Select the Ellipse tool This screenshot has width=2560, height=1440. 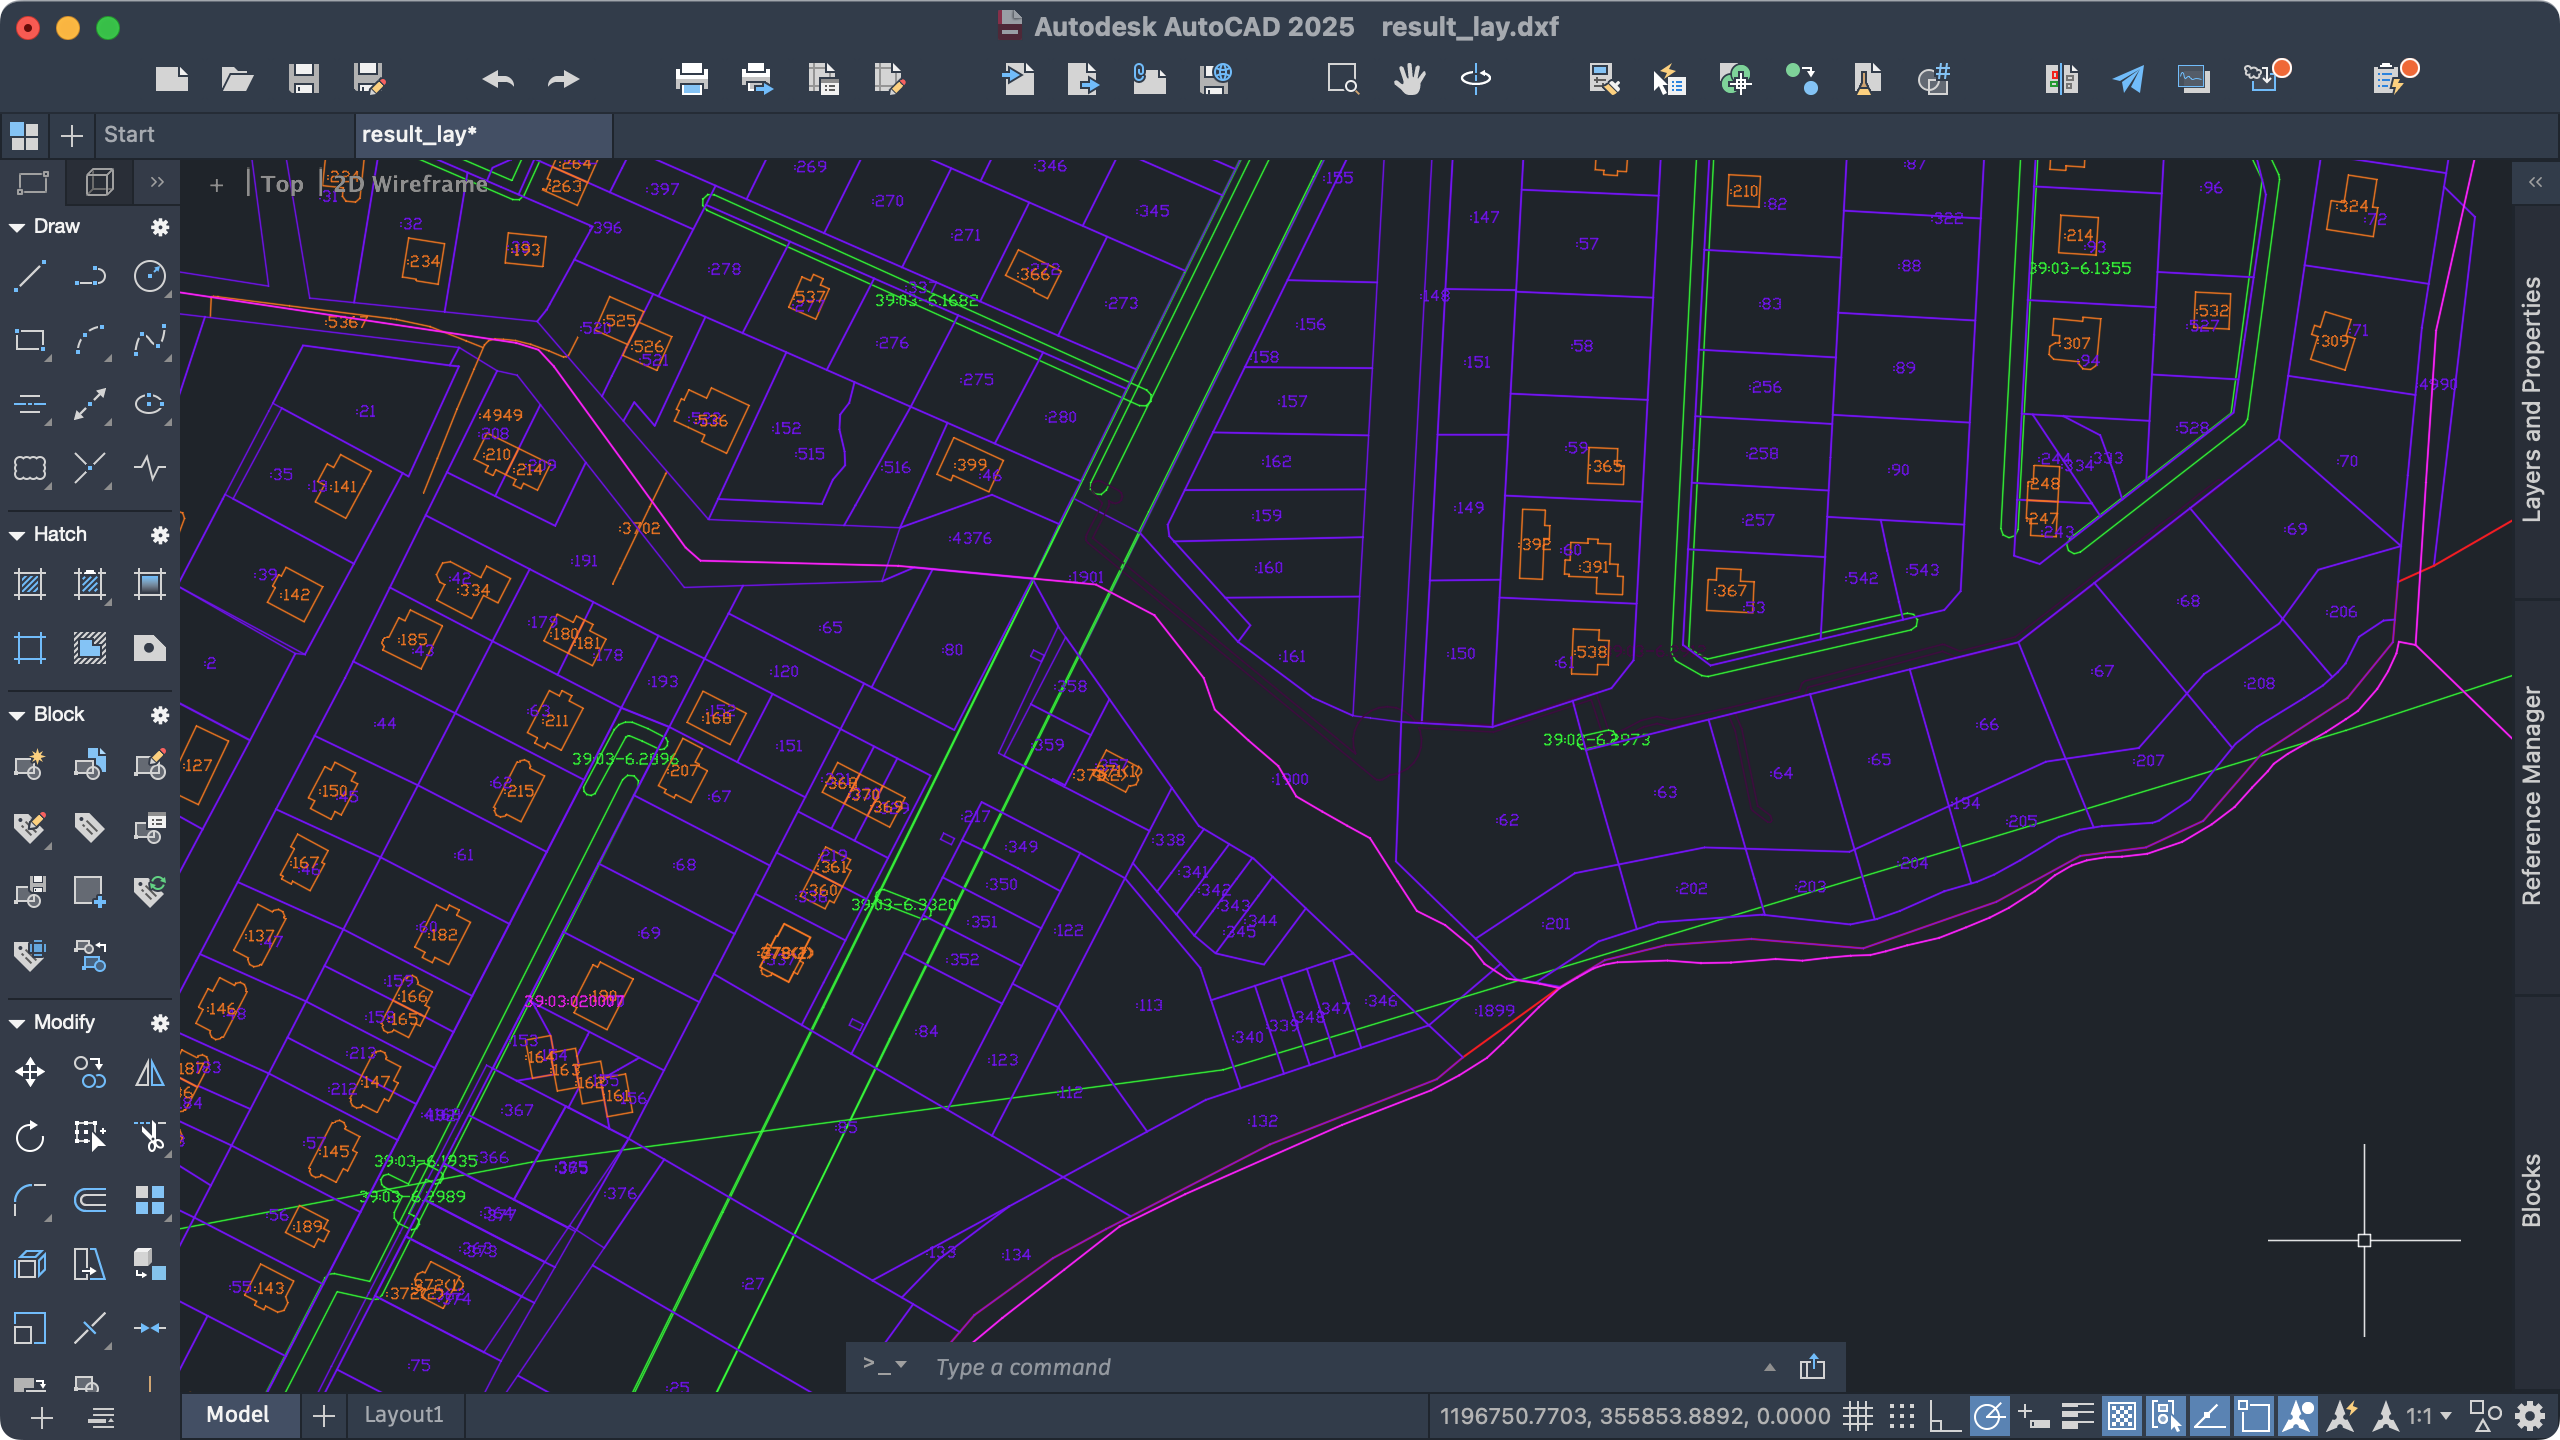(x=150, y=404)
